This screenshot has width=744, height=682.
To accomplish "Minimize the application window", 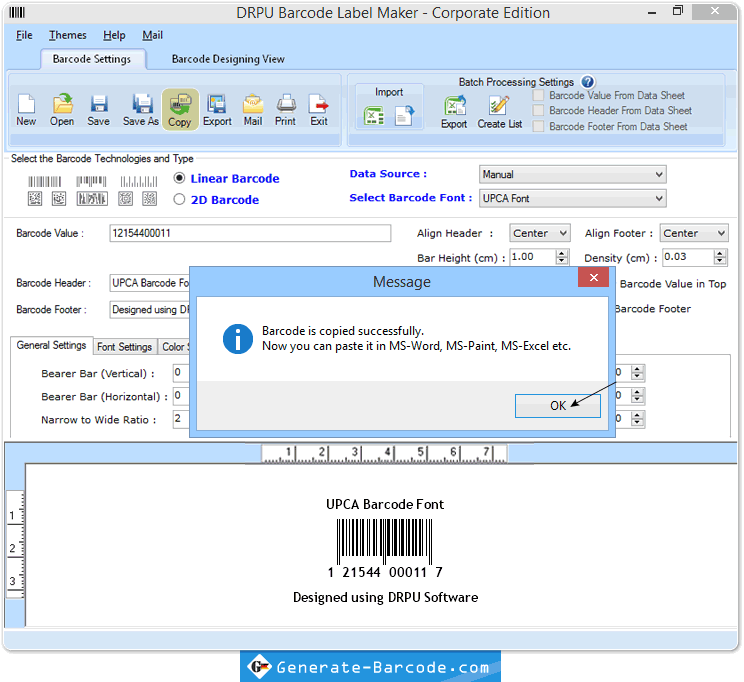I will [x=652, y=12].
